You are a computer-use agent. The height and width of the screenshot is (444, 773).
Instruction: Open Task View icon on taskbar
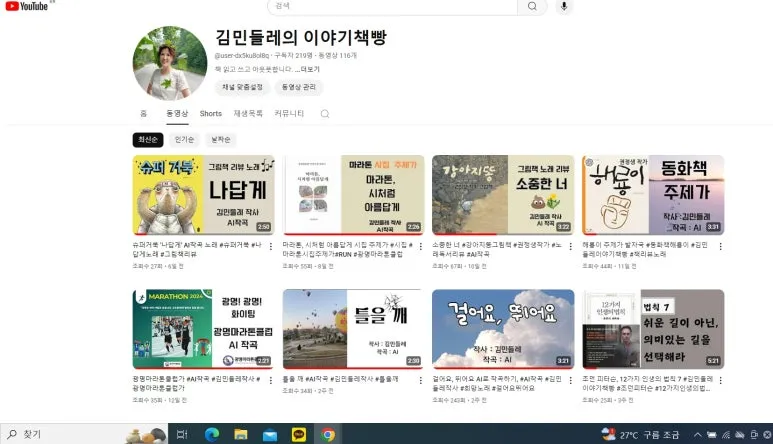point(182,434)
